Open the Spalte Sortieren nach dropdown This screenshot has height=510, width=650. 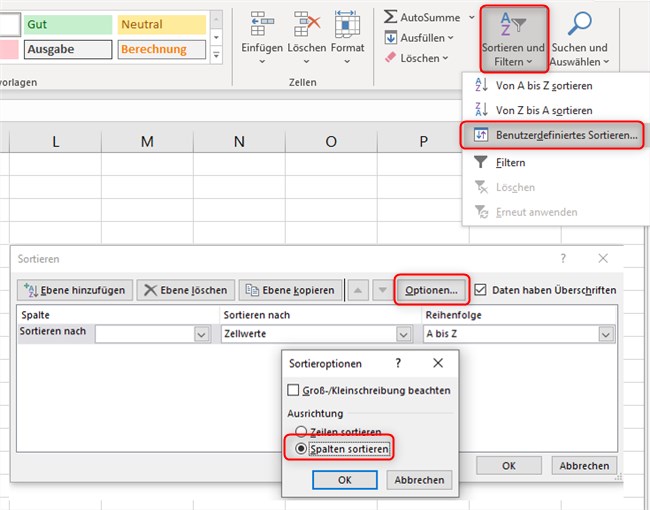pos(201,334)
